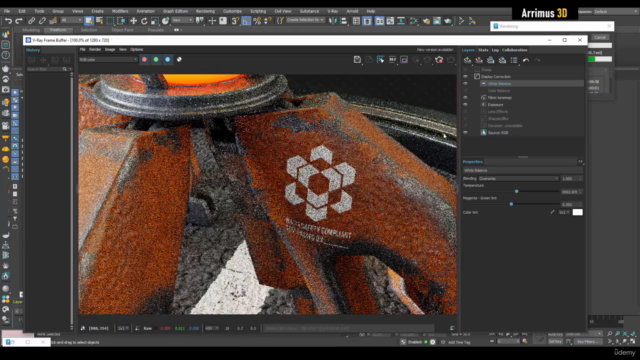Viewport: 640px width, 360px height.
Task: Click the save layer preset icon
Action: point(491,60)
